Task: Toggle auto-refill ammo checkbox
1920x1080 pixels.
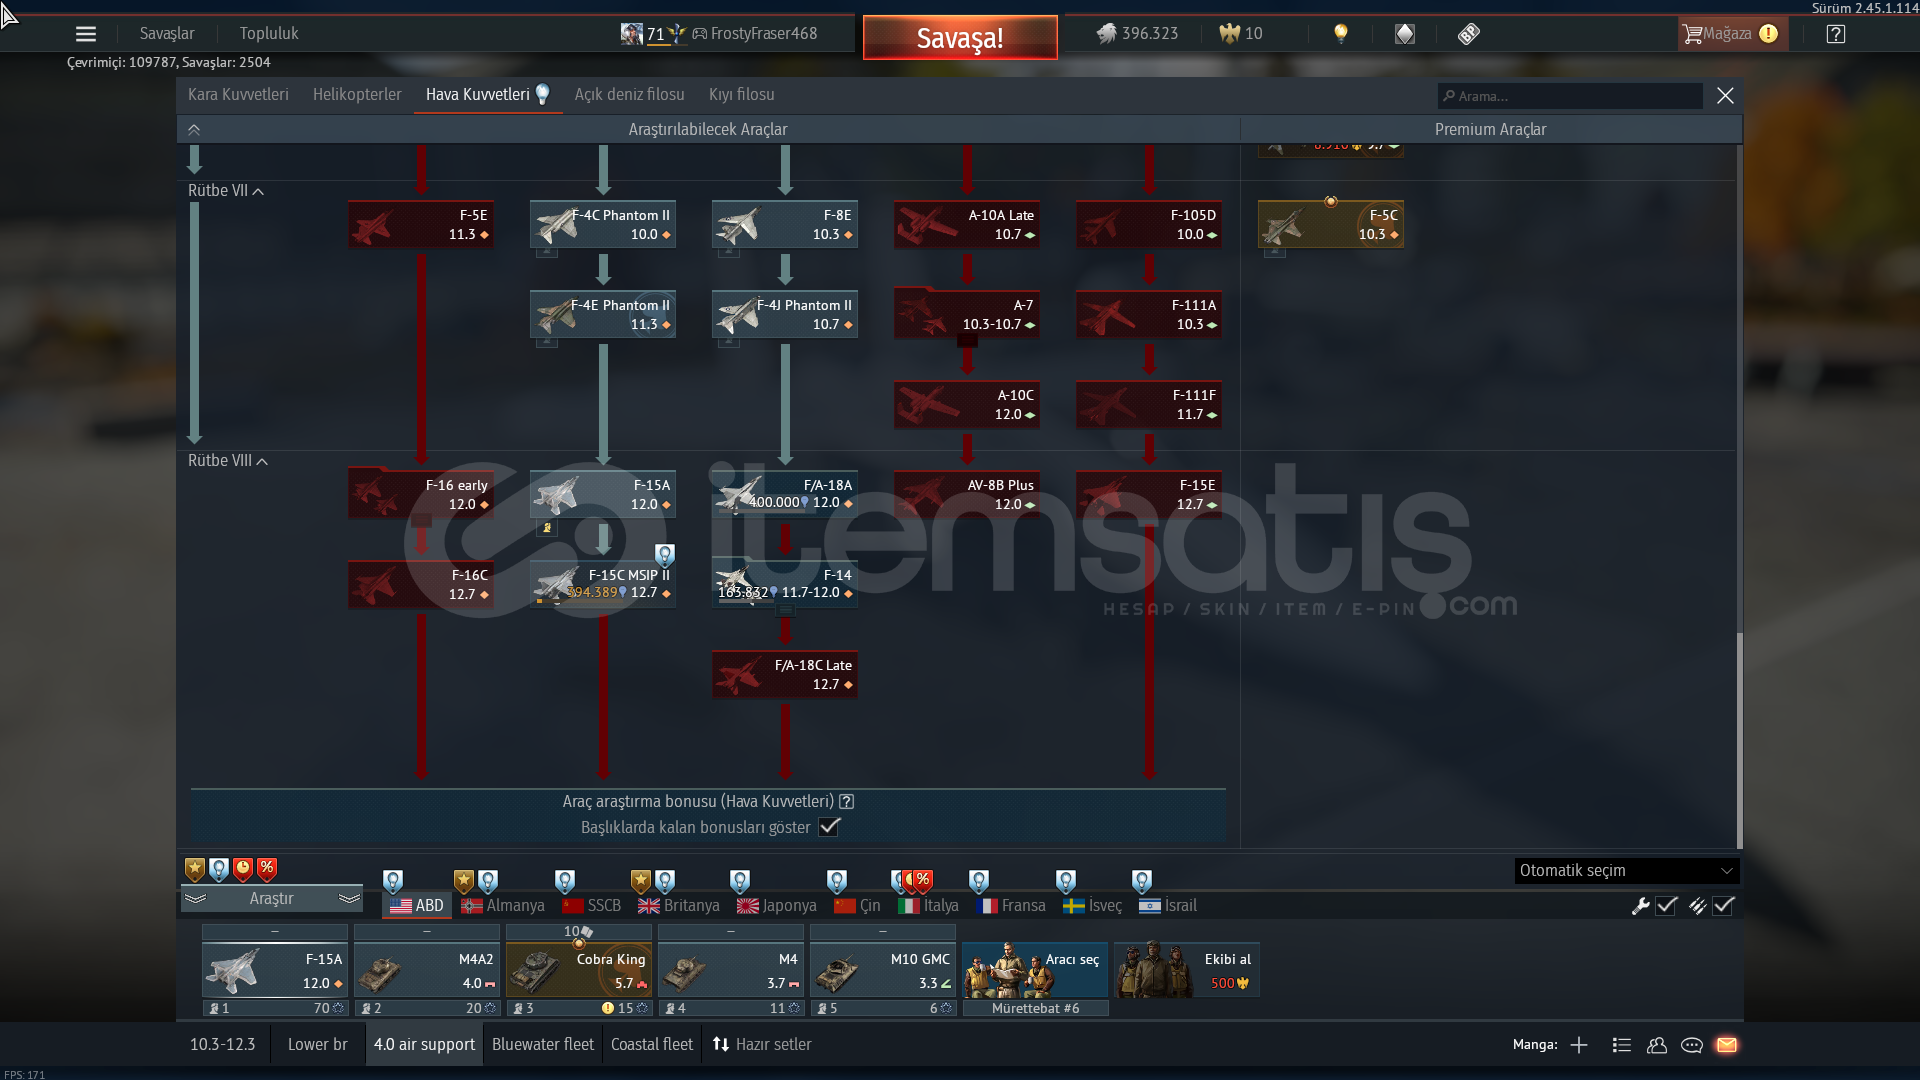Action: click(1723, 906)
